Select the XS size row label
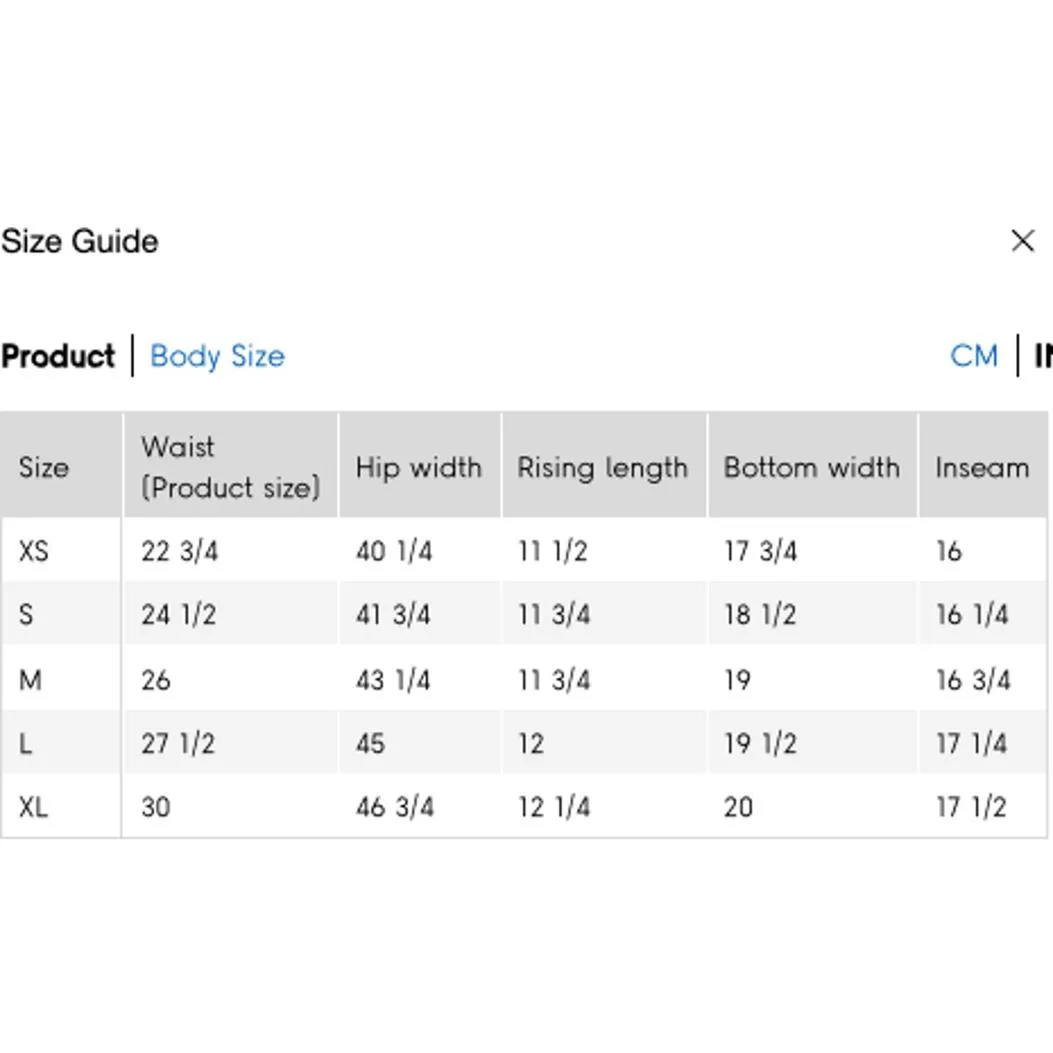The width and height of the screenshot is (1053, 1053). pyautogui.click(x=33, y=550)
